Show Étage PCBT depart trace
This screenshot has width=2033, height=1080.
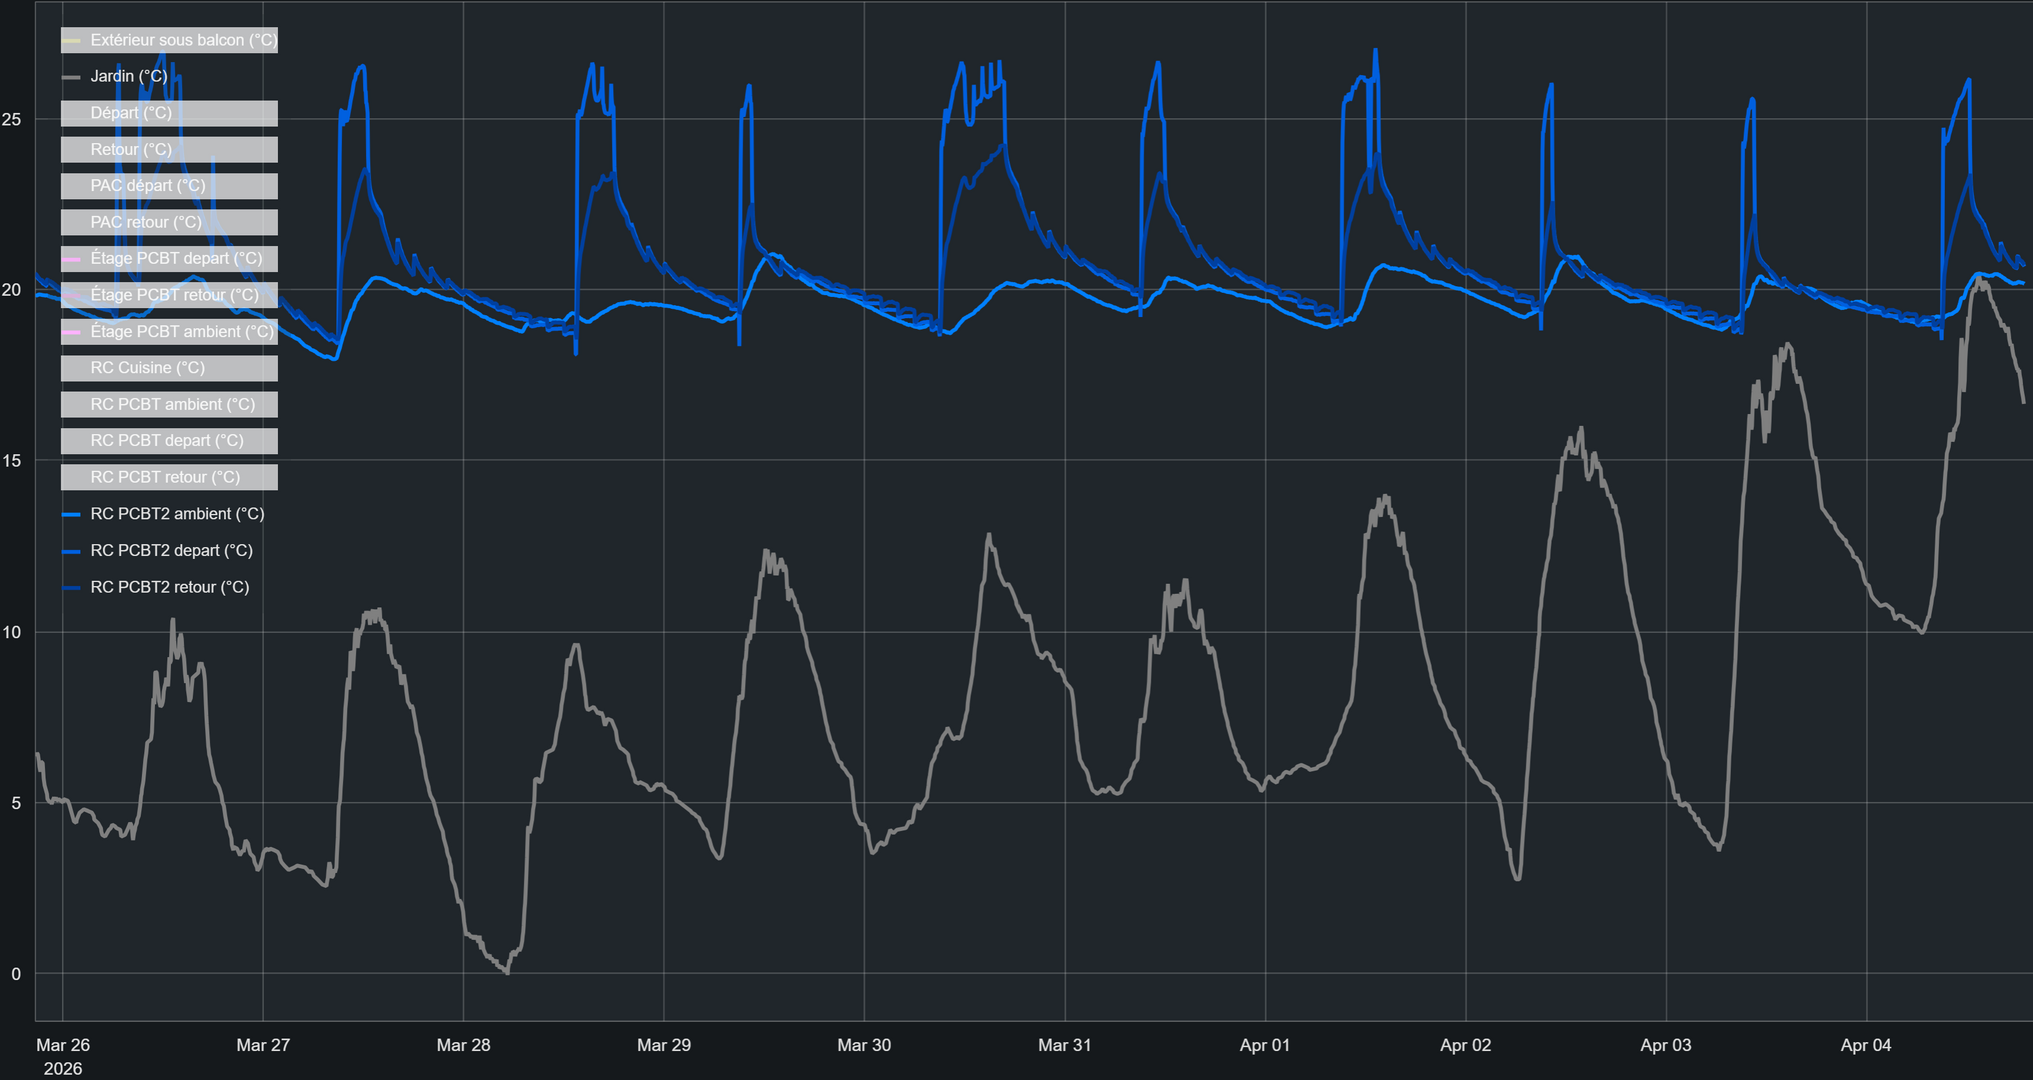pyautogui.click(x=176, y=259)
